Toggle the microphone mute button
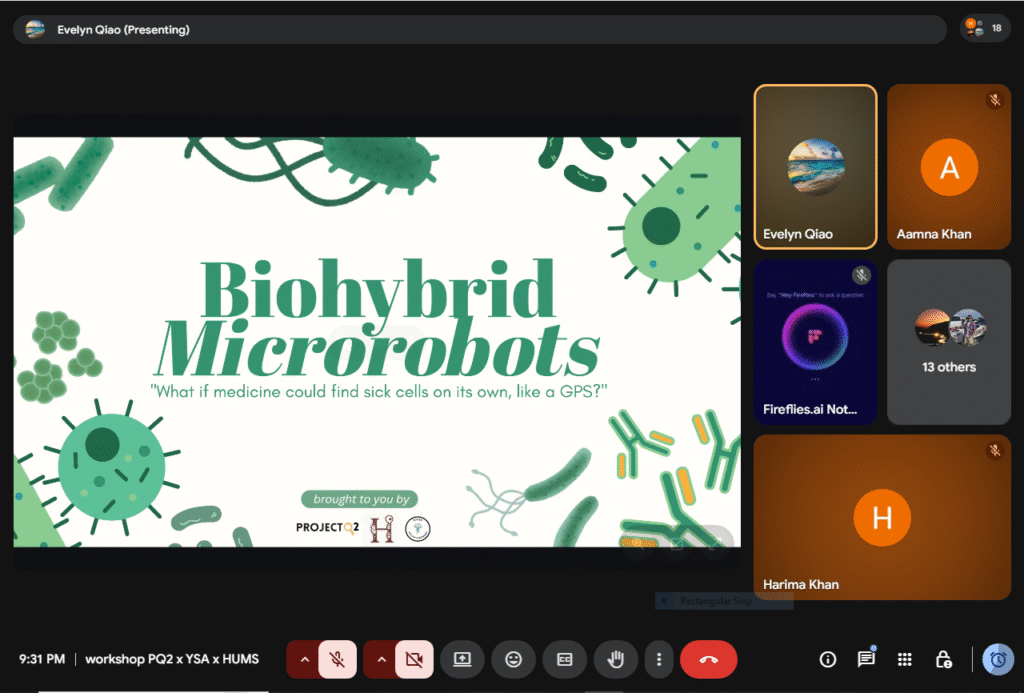Viewport: 1024px width, 693px height. [x=338, y=660]
